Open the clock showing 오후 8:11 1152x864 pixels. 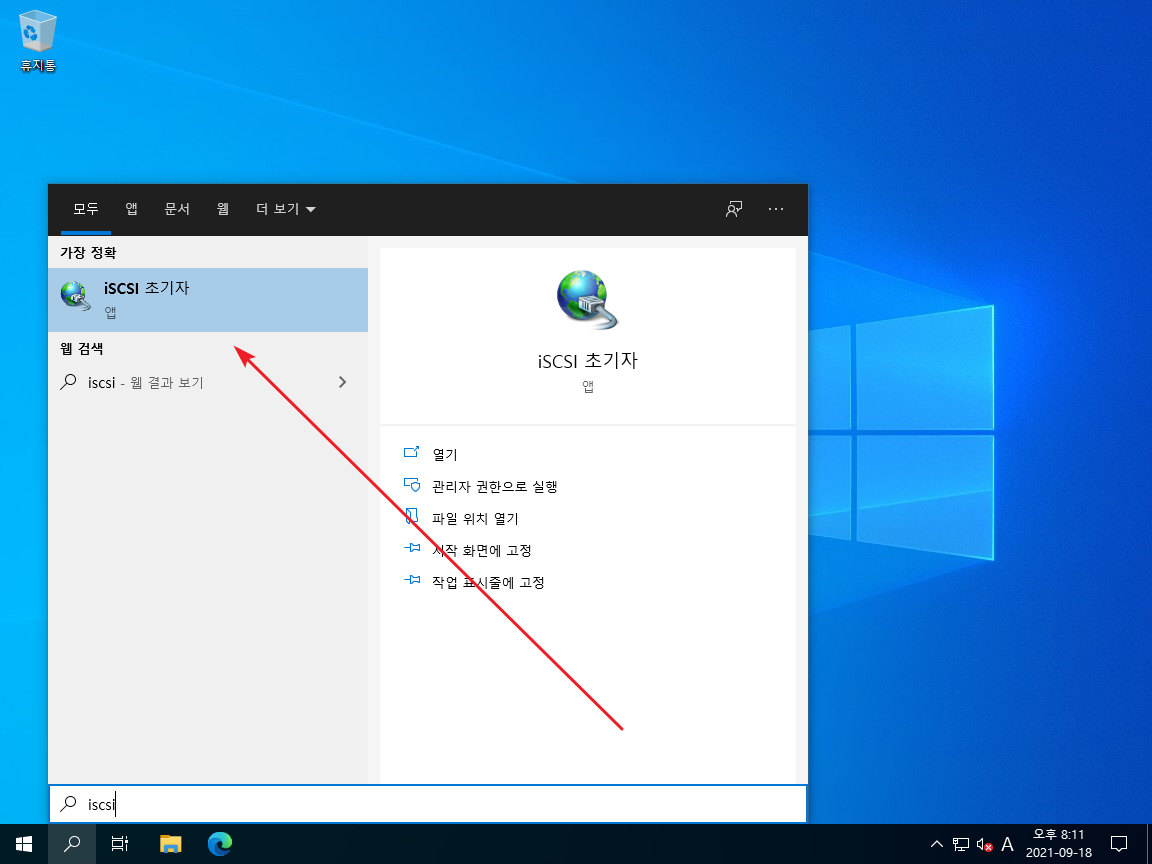pos(1059,843)
